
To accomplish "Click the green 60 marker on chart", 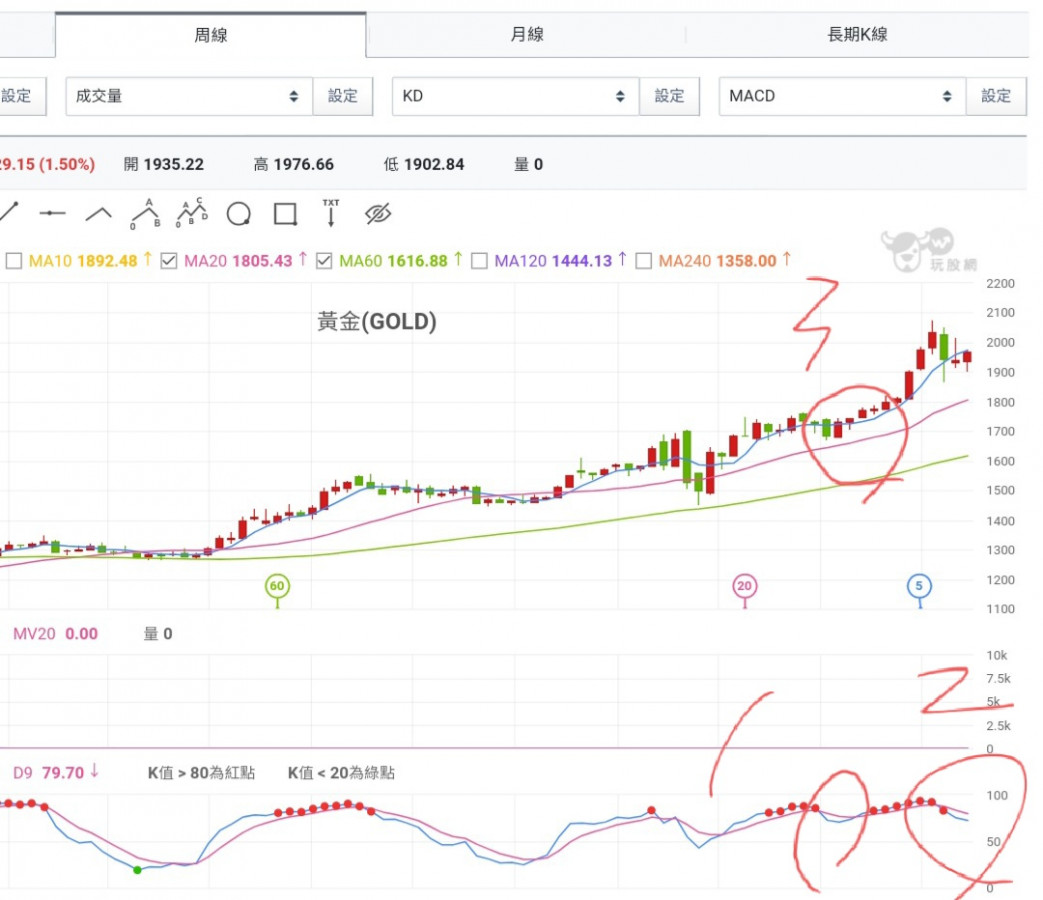I will tap(277, 586).
